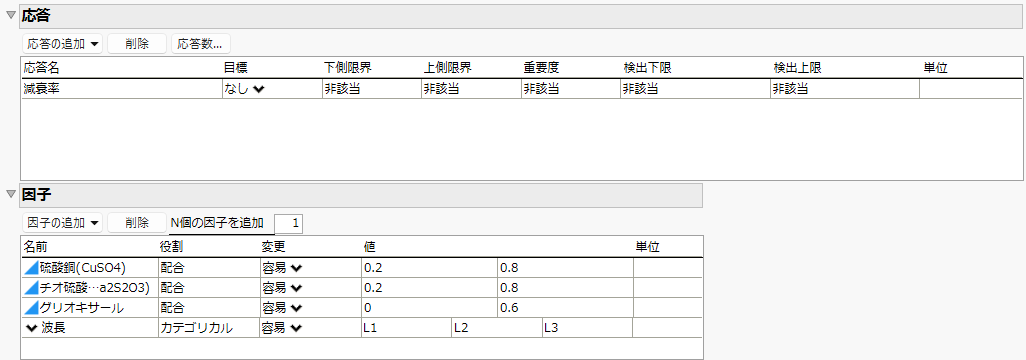
Task: Click 重要度 cell of 減衰率
Action: (x=571, y=90)
